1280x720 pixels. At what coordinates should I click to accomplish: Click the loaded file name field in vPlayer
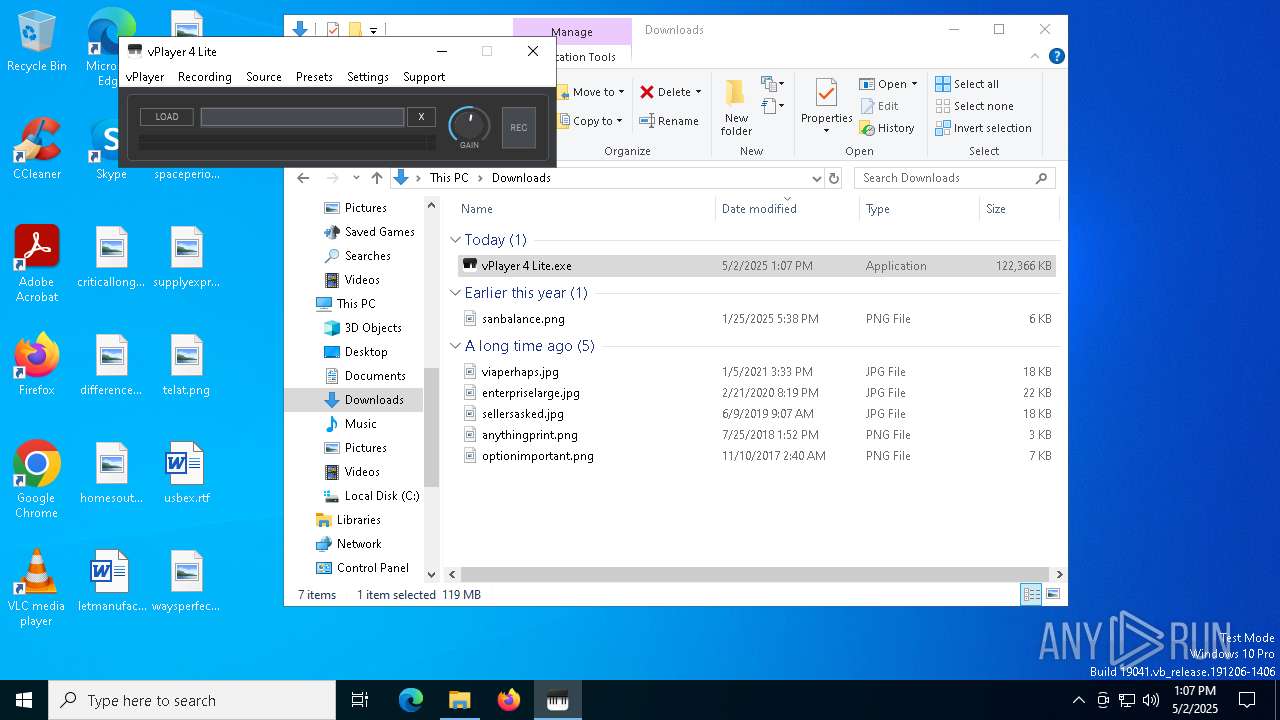pyautogui.click(x=302, y=117)
